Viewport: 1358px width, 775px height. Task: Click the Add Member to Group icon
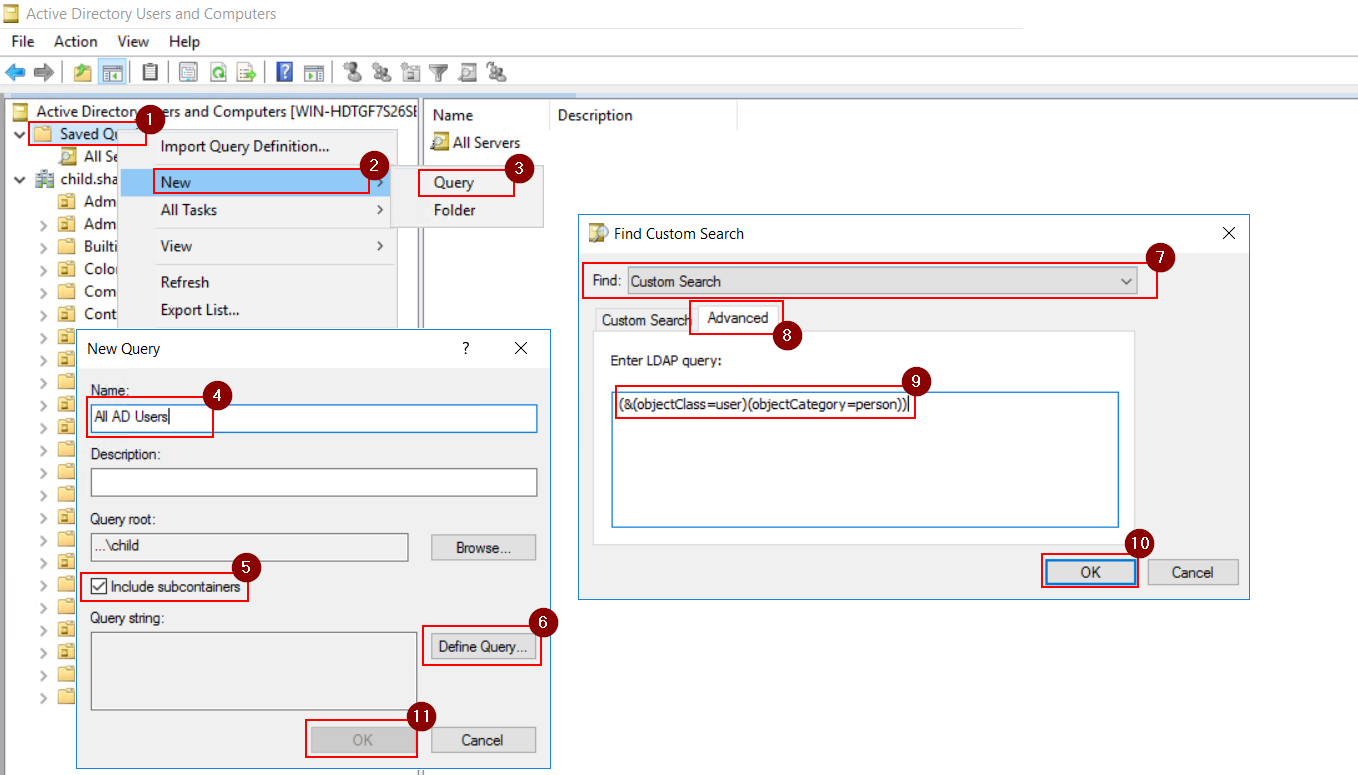(496, 72)
